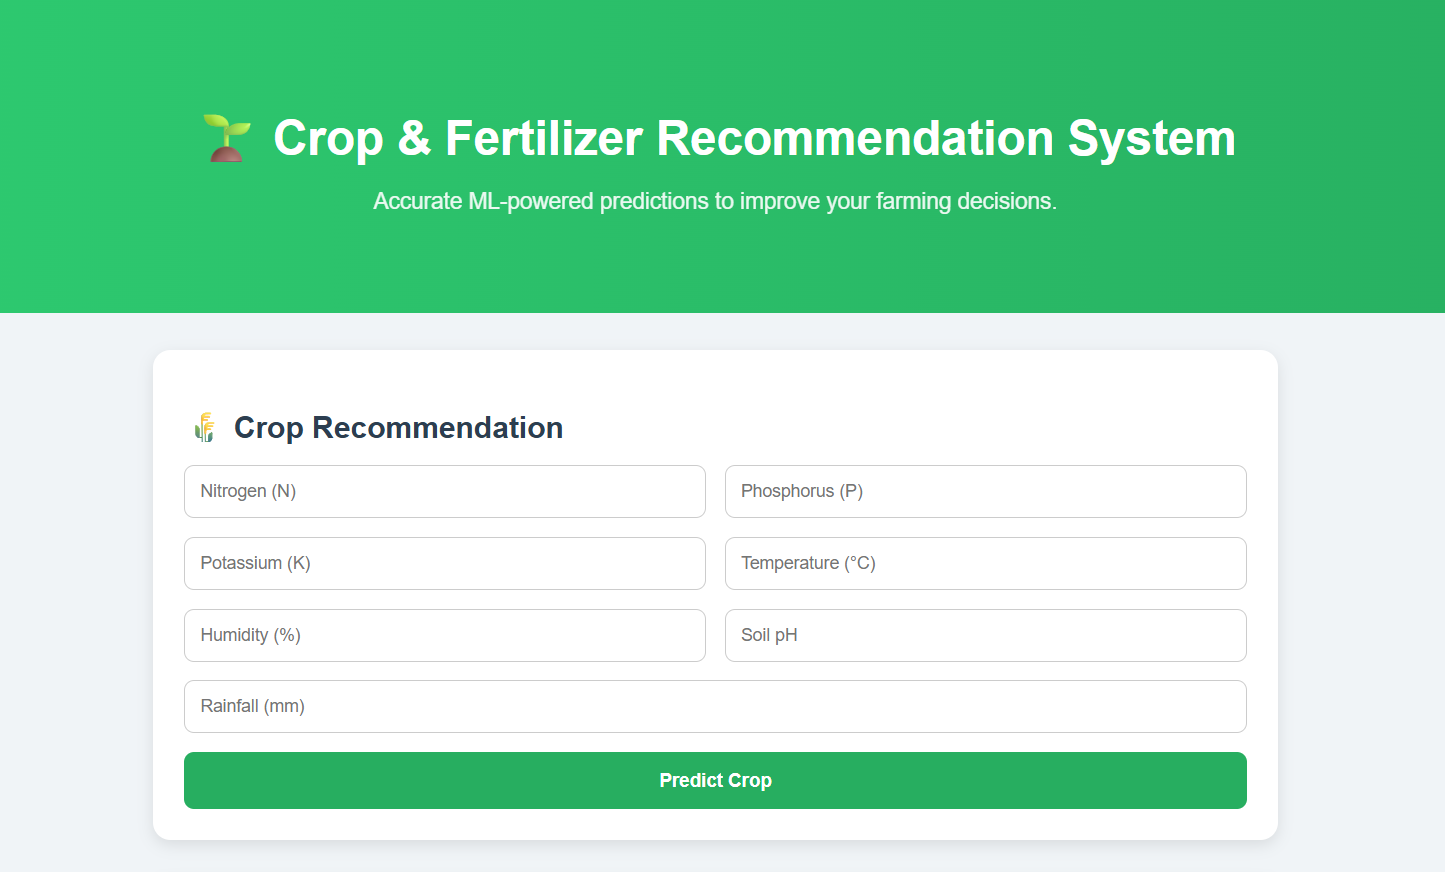
Task: Click the word "Fertilizer" in the title
Action: point(543,138)
